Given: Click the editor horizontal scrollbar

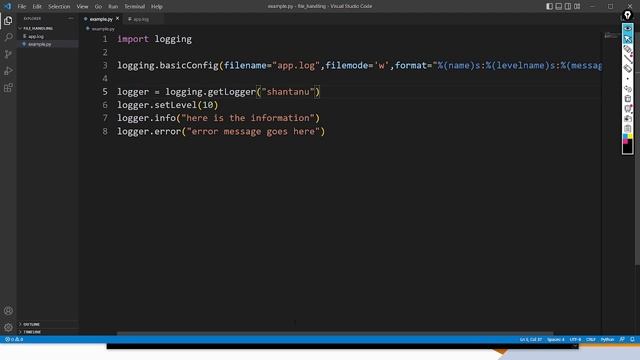Looking at the screenshot, I should (335, 333).
